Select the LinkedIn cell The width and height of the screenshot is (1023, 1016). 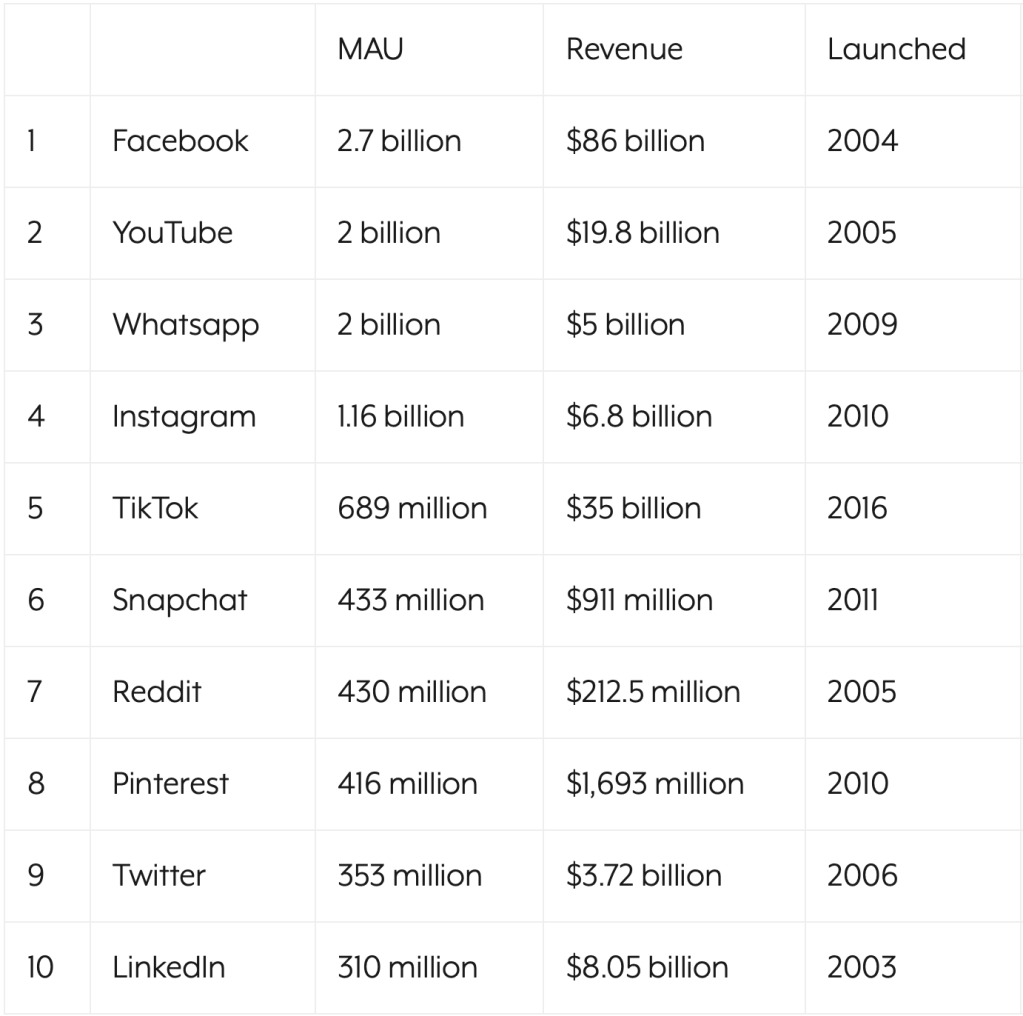pyautogui.click(x=168, y=967)
